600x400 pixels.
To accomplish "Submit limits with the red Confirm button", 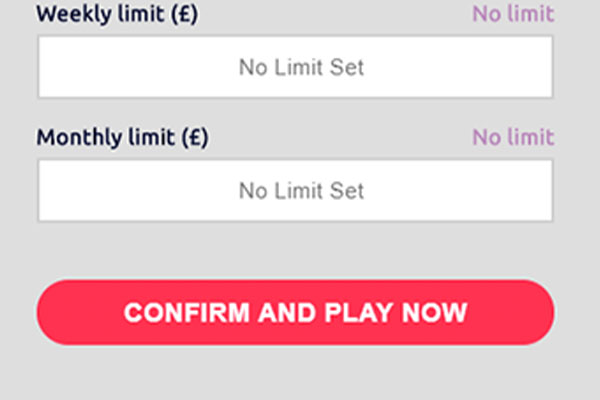I will (295, 312).
